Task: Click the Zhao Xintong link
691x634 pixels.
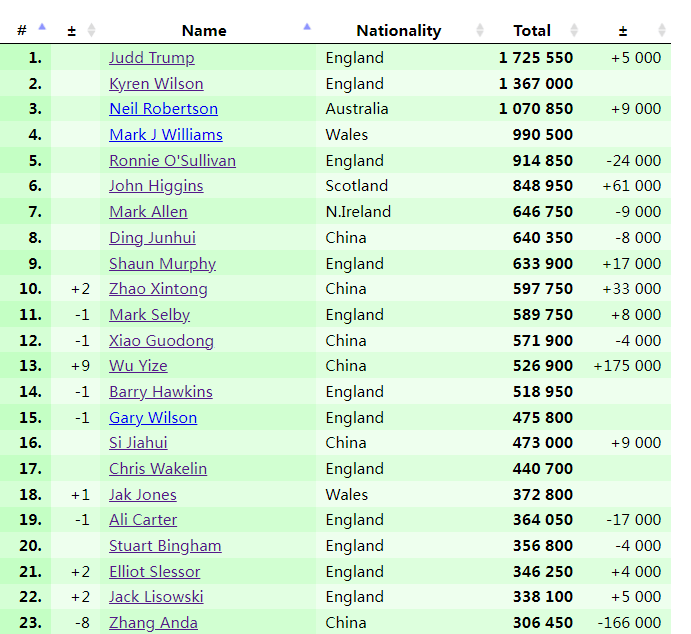Action: click(158, 289)
